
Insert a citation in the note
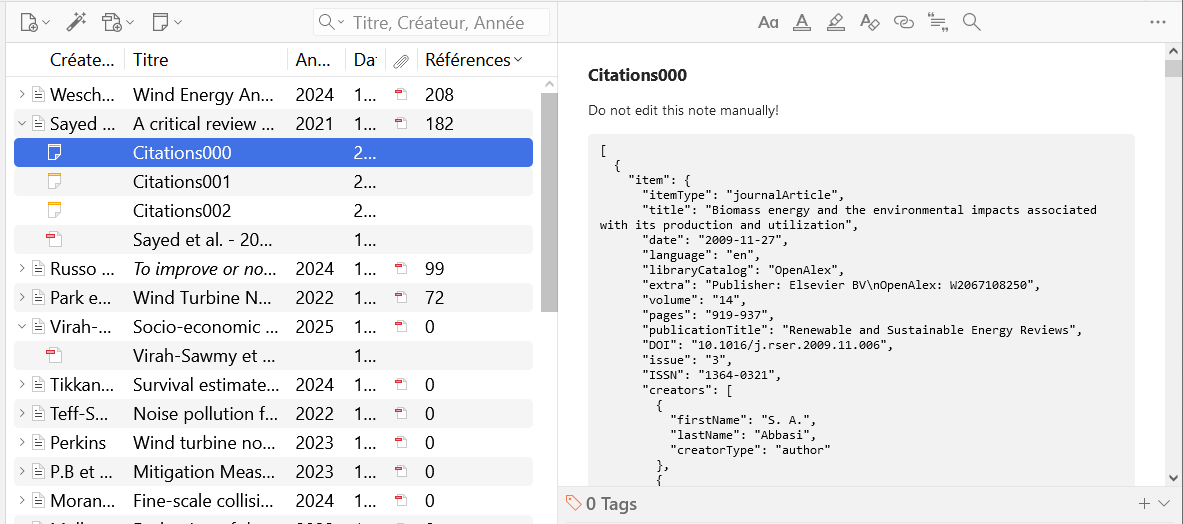[937, 22]
